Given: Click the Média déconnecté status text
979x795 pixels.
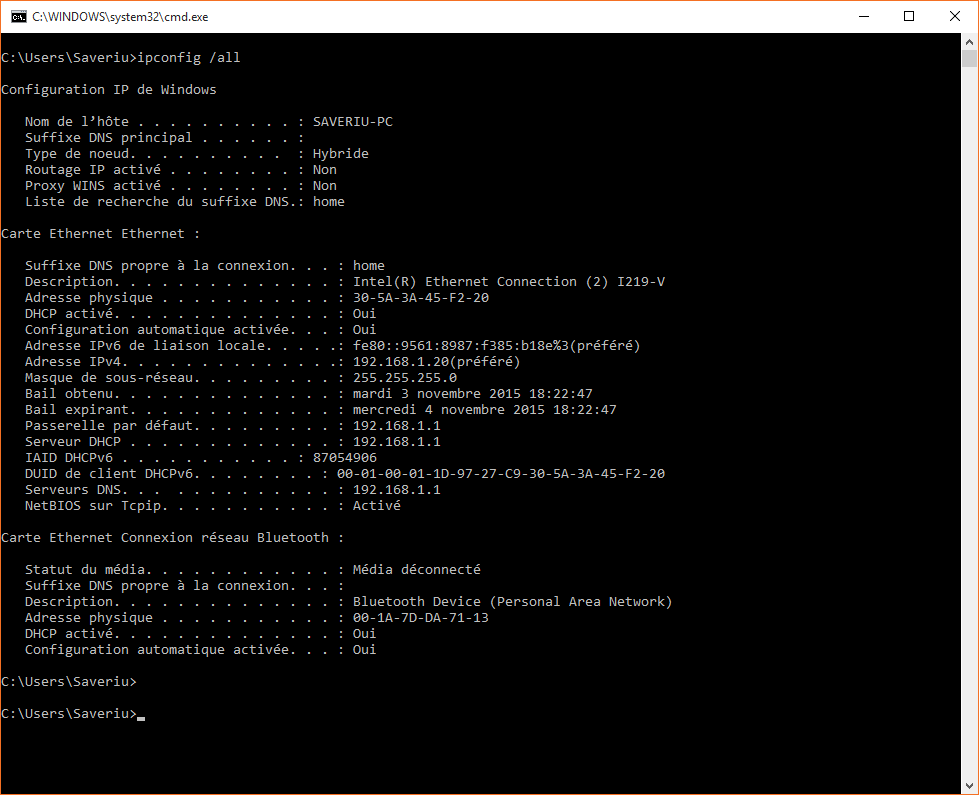Looking at the screenshot, I should pyautogui.click(x=416, y=569).
